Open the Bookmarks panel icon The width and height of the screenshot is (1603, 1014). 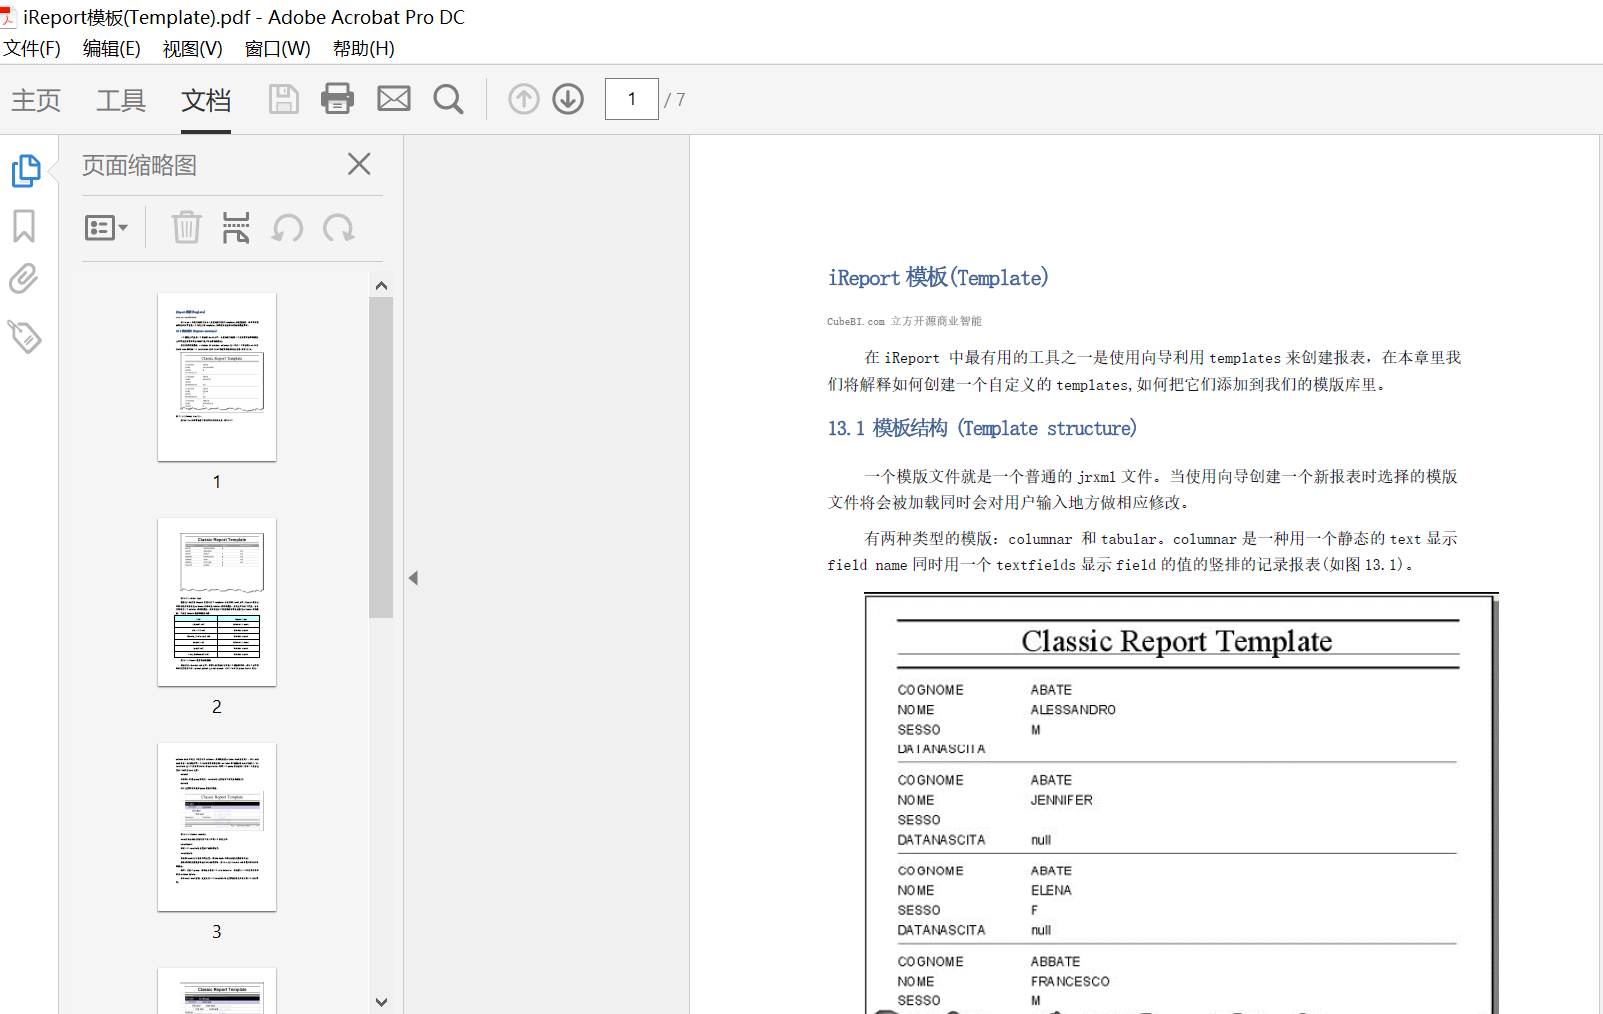24,226
